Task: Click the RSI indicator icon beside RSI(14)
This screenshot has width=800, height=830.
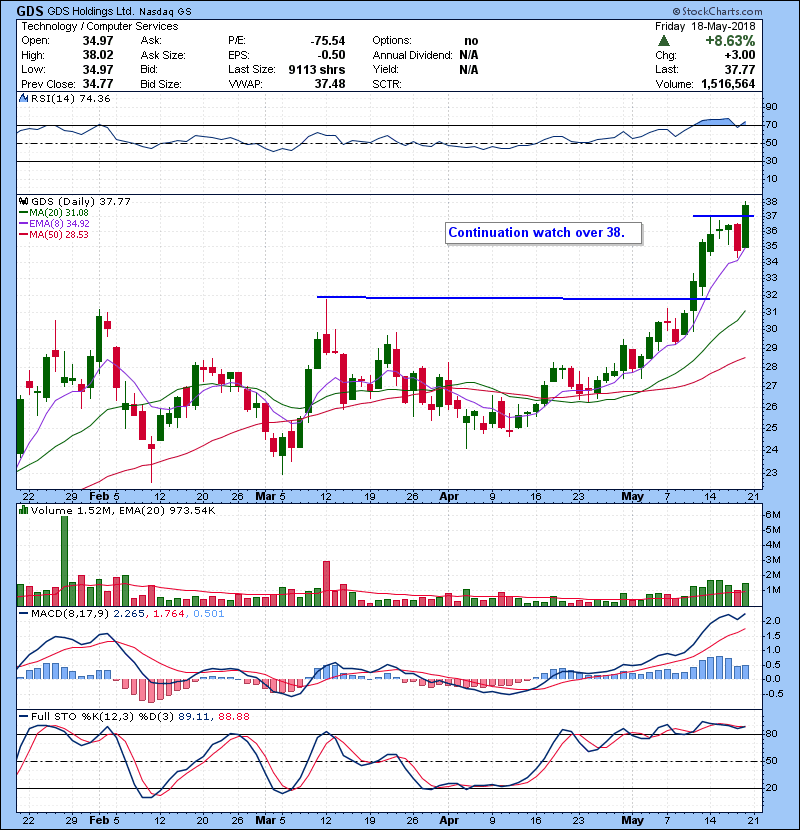Action: pyautogui.click(x=23, y=98)
